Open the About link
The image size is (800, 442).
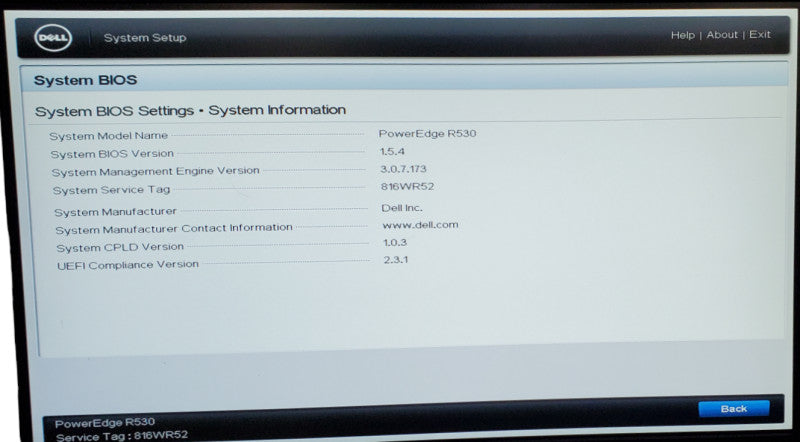pyautogui.click(x=722, y=35)
